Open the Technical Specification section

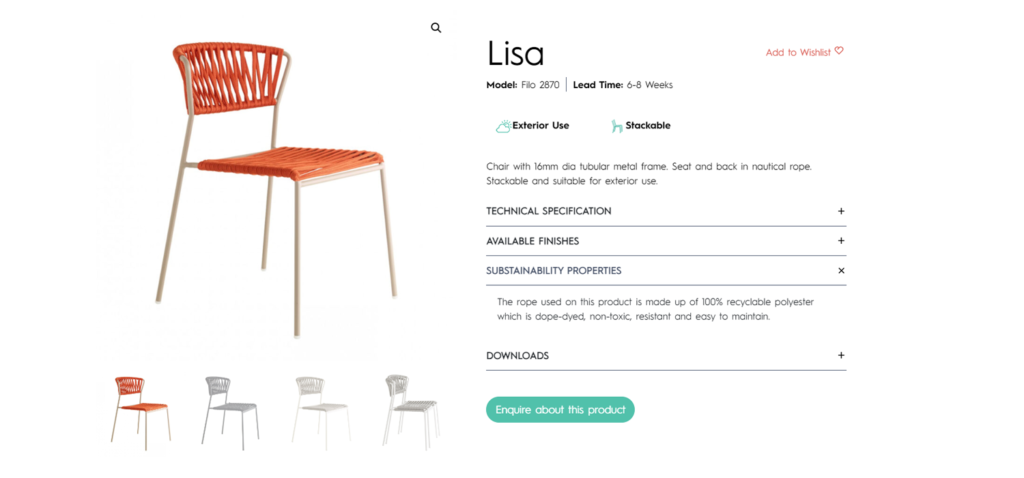coord(549,211)
